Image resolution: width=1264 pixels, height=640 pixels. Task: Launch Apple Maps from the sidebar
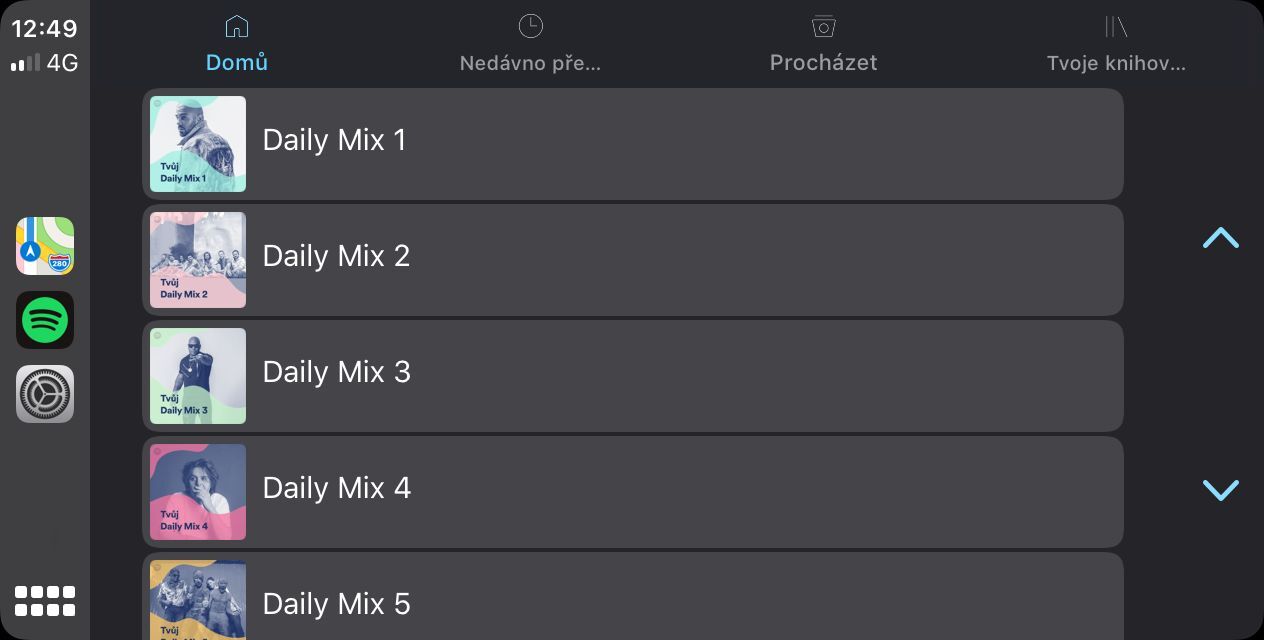coord(45,246)
